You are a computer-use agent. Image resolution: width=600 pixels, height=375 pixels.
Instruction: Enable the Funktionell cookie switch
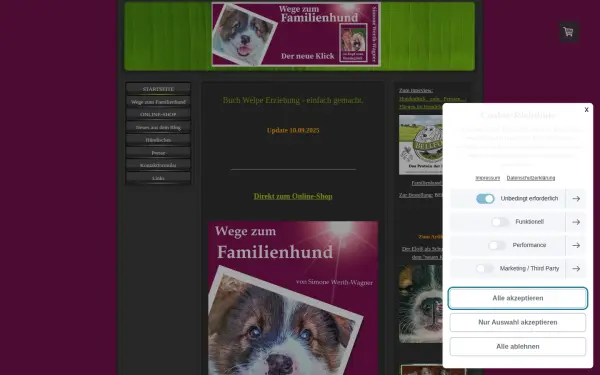coord(500,222)
